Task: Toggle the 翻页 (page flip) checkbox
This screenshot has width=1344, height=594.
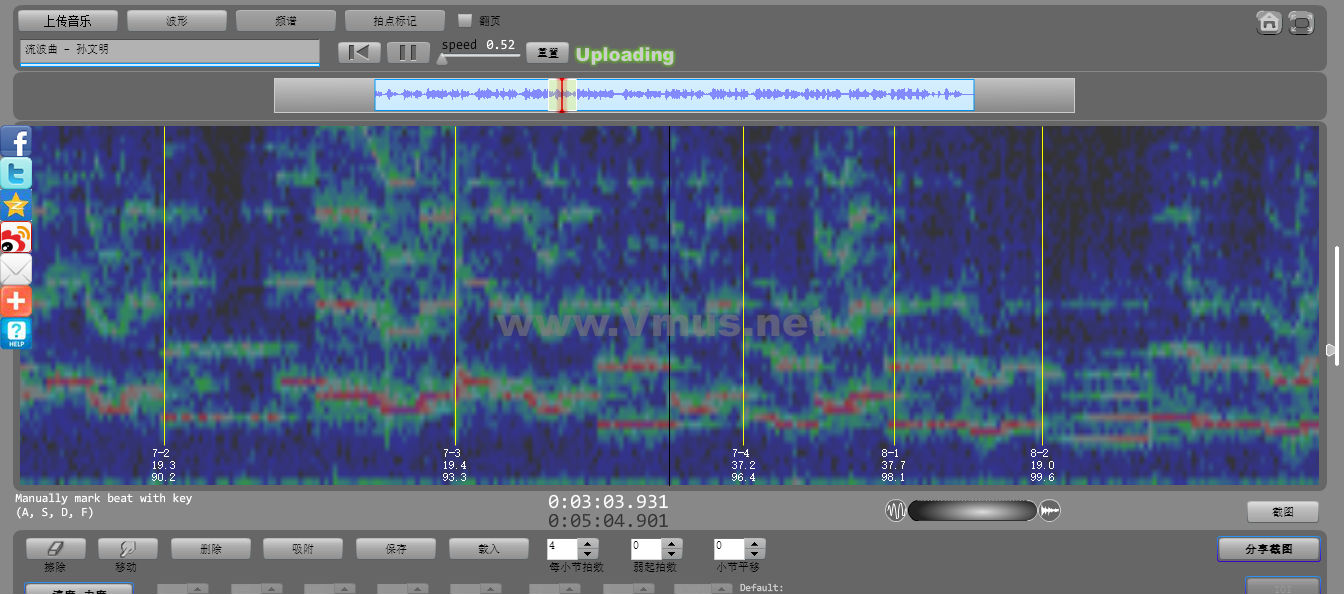Action: 464,20
